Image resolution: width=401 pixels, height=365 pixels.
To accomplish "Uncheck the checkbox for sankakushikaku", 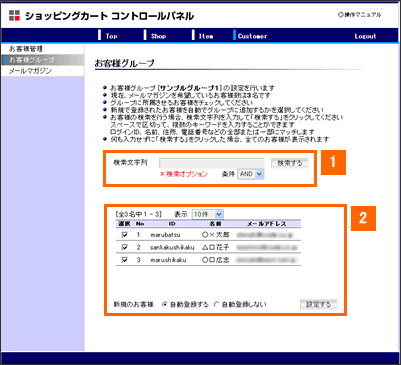I will [125, 247].
